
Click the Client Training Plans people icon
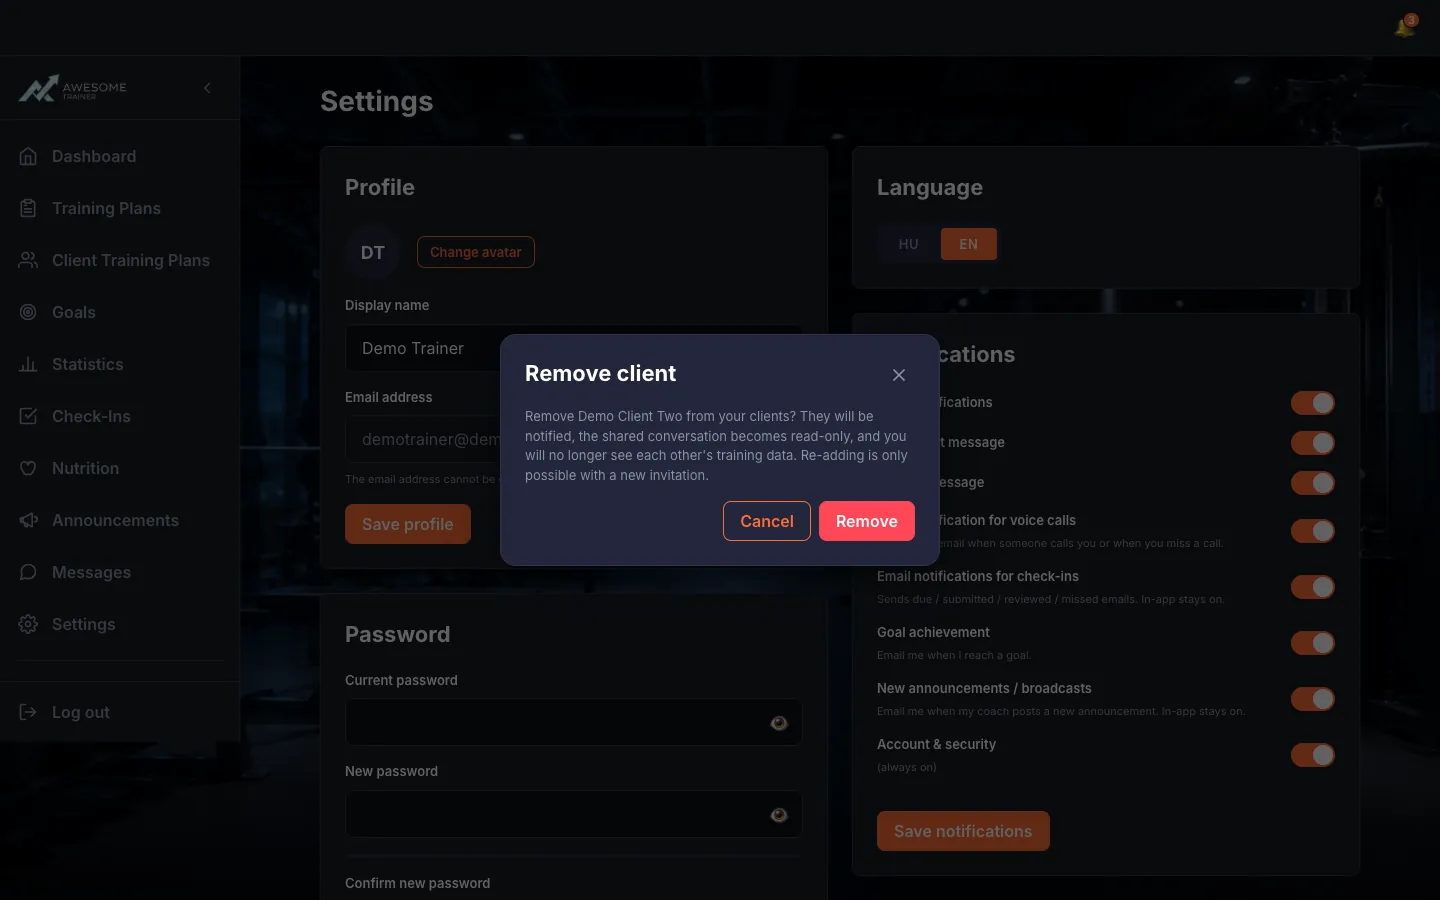point(28,260)
